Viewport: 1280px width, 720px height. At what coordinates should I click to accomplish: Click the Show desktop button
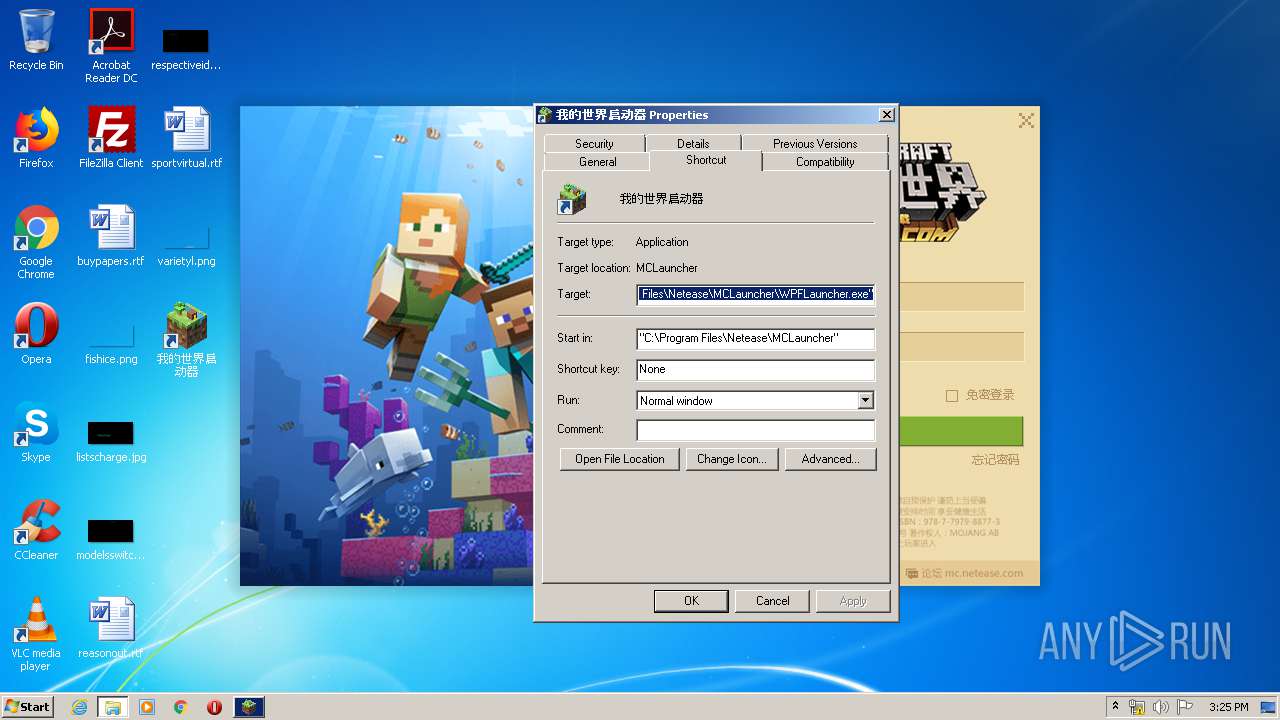1269,707
